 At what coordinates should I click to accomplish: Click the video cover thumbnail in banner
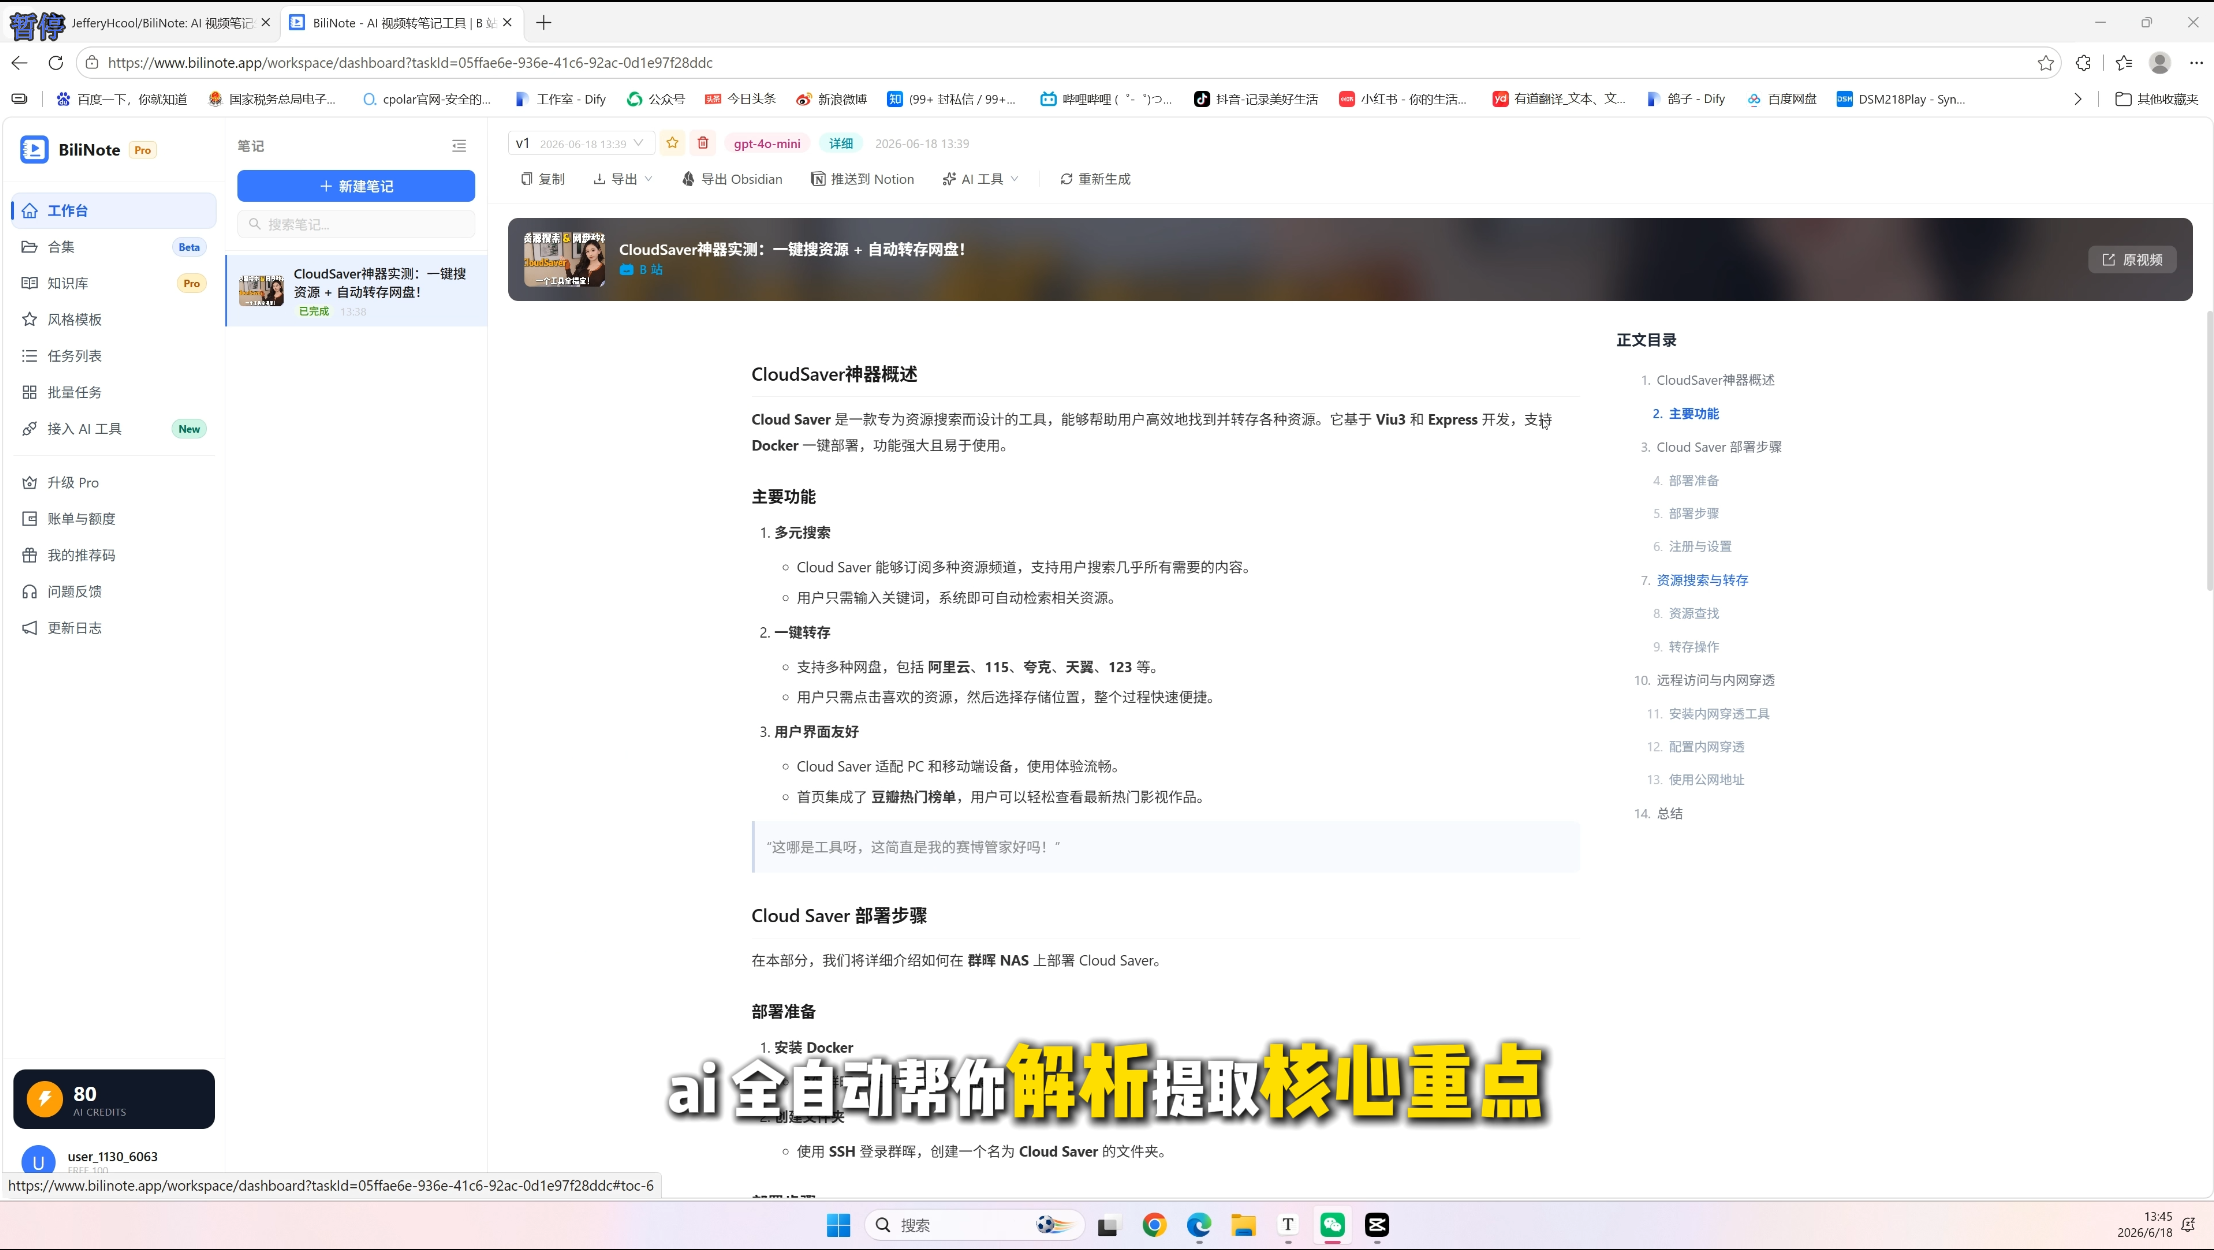[x=564, y=259]
